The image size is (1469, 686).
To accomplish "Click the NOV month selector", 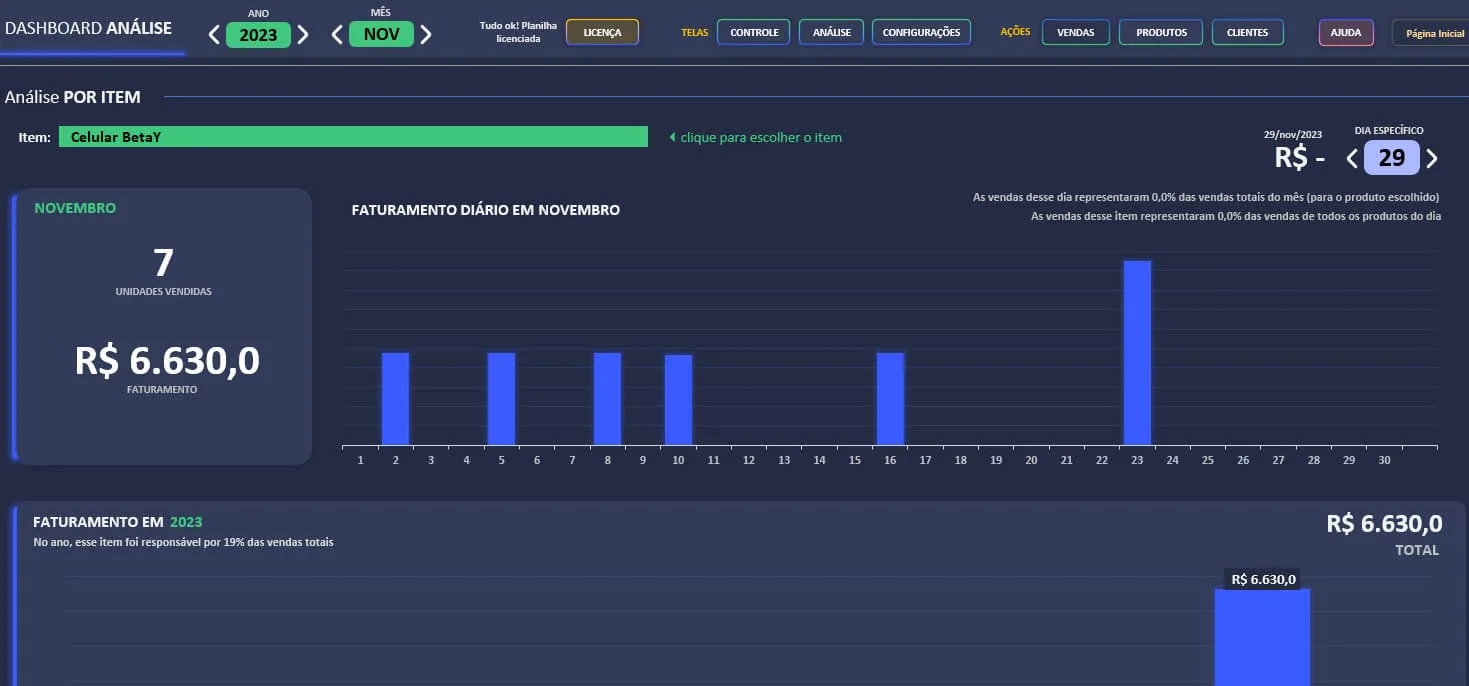I will coord(381,34).
